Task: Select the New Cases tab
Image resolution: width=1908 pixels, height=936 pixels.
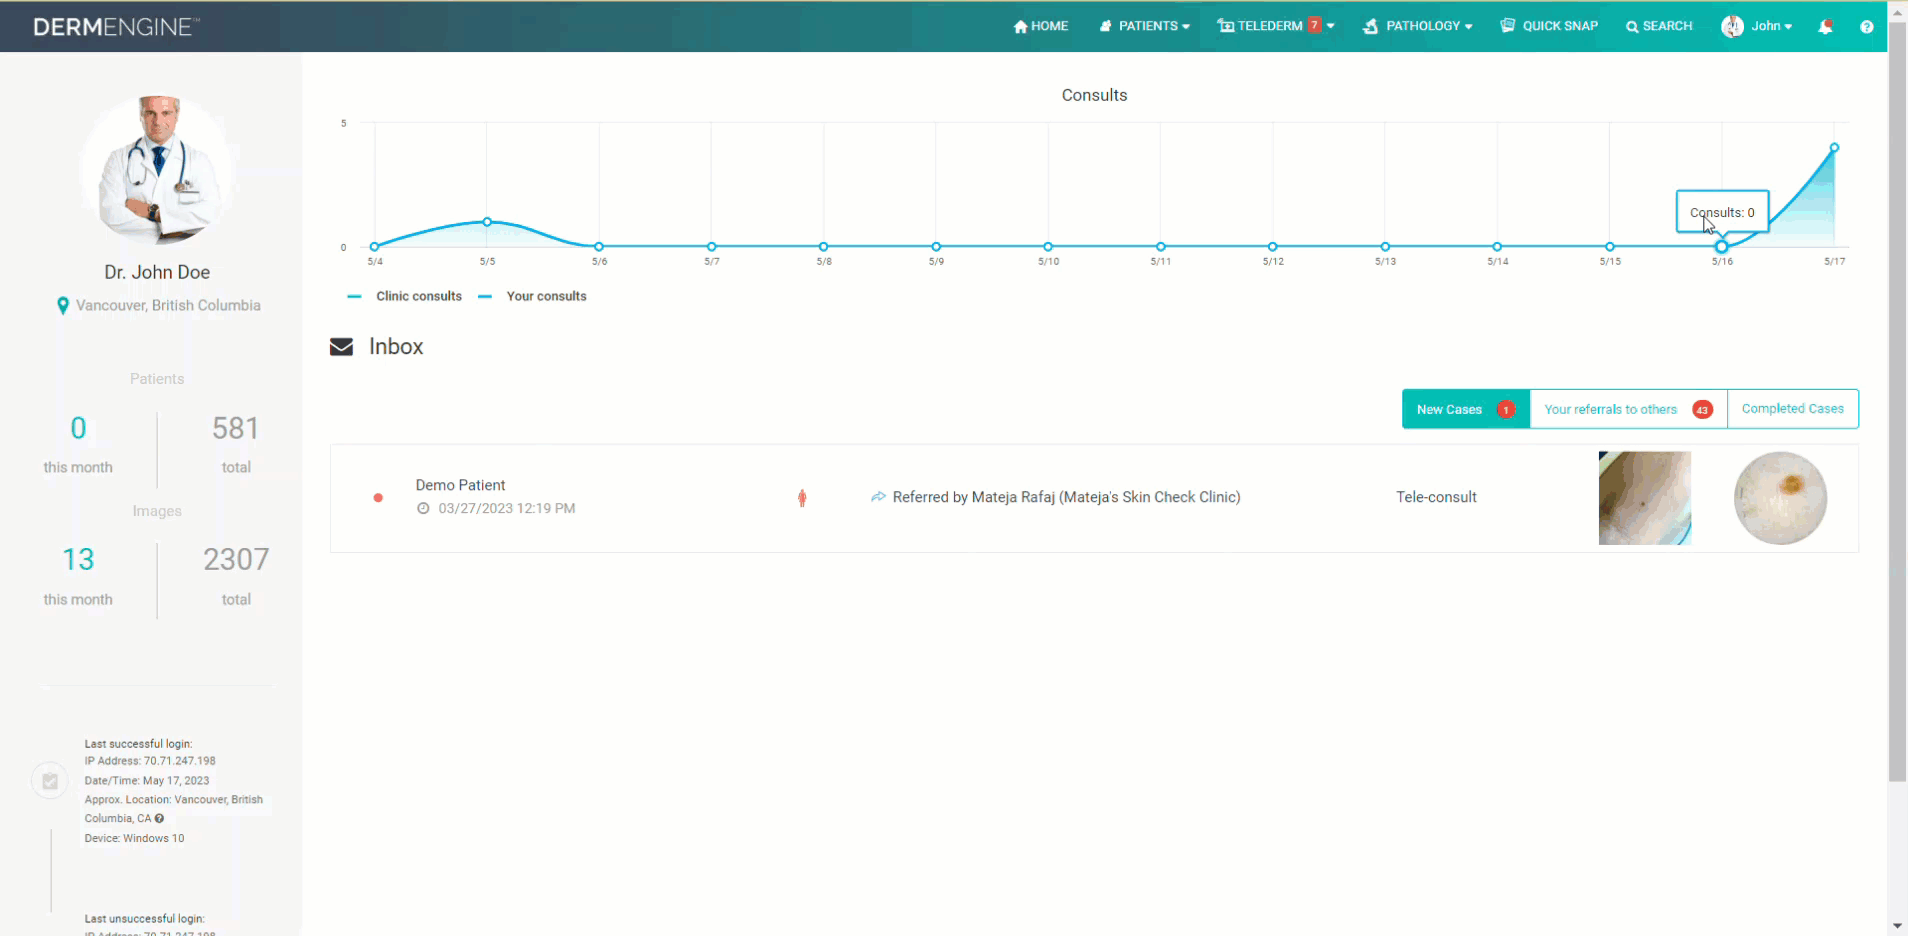Action: tap(1466, 409)
